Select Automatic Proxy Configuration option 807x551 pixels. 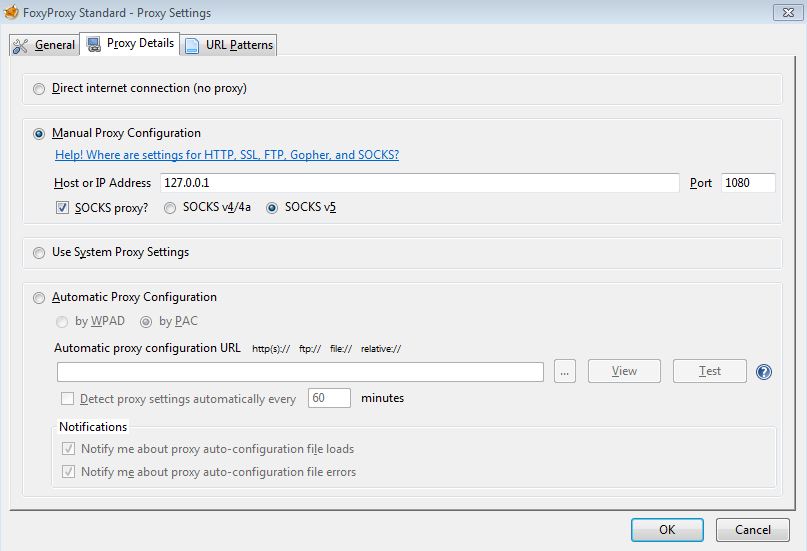(x=40, y=298)
